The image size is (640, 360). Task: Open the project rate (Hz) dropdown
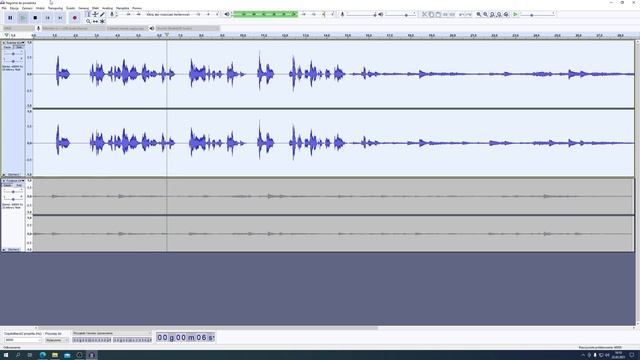pyautogui.click(x=23, y=340)
